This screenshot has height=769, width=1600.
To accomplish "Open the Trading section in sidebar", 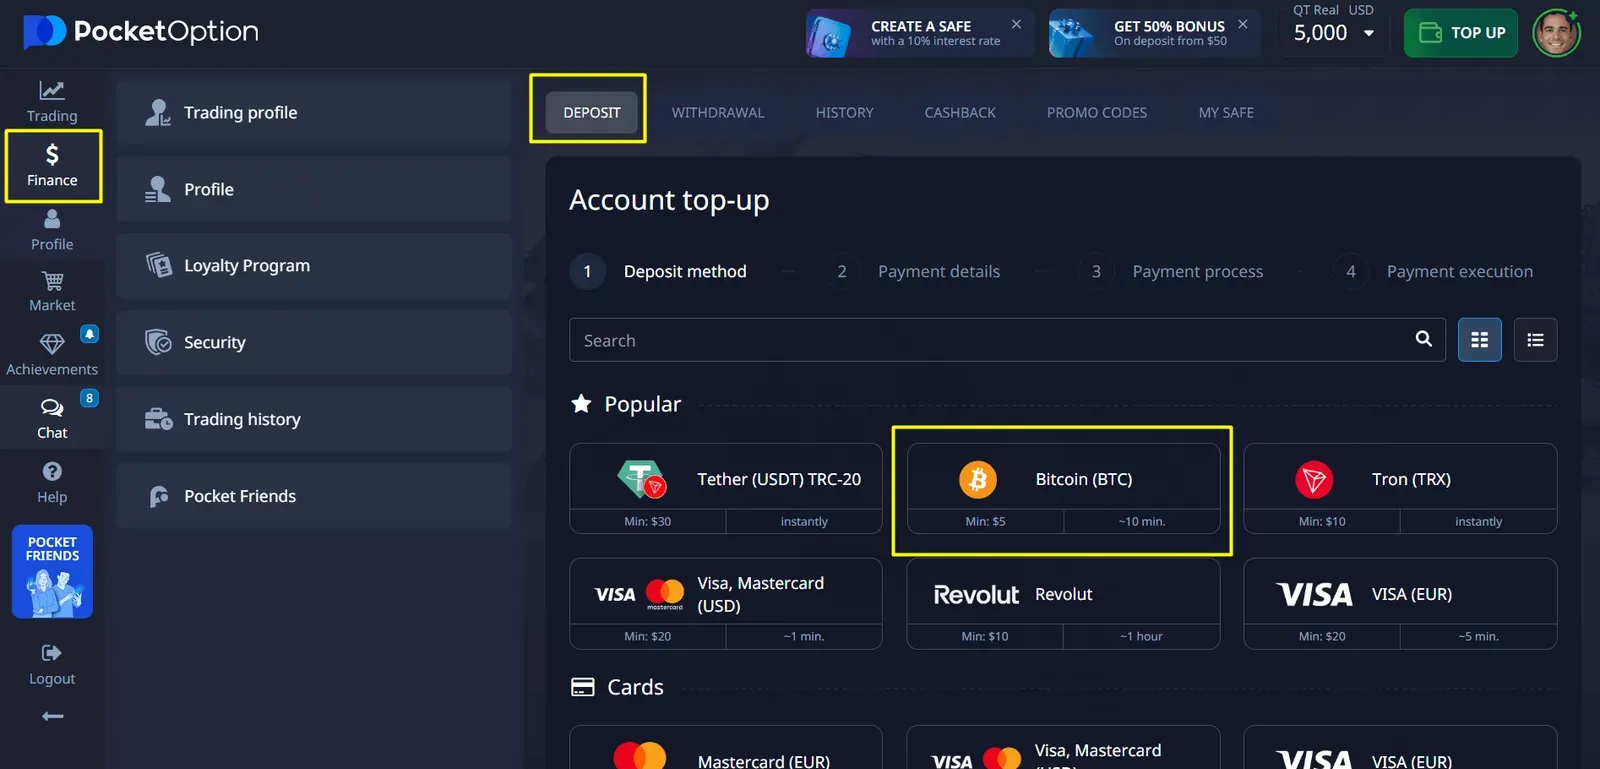I will [x=52, y=101].
